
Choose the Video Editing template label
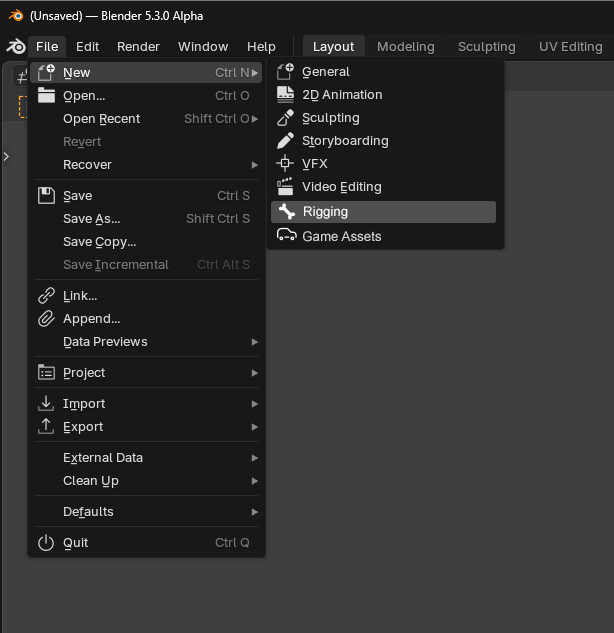(342, 187)
